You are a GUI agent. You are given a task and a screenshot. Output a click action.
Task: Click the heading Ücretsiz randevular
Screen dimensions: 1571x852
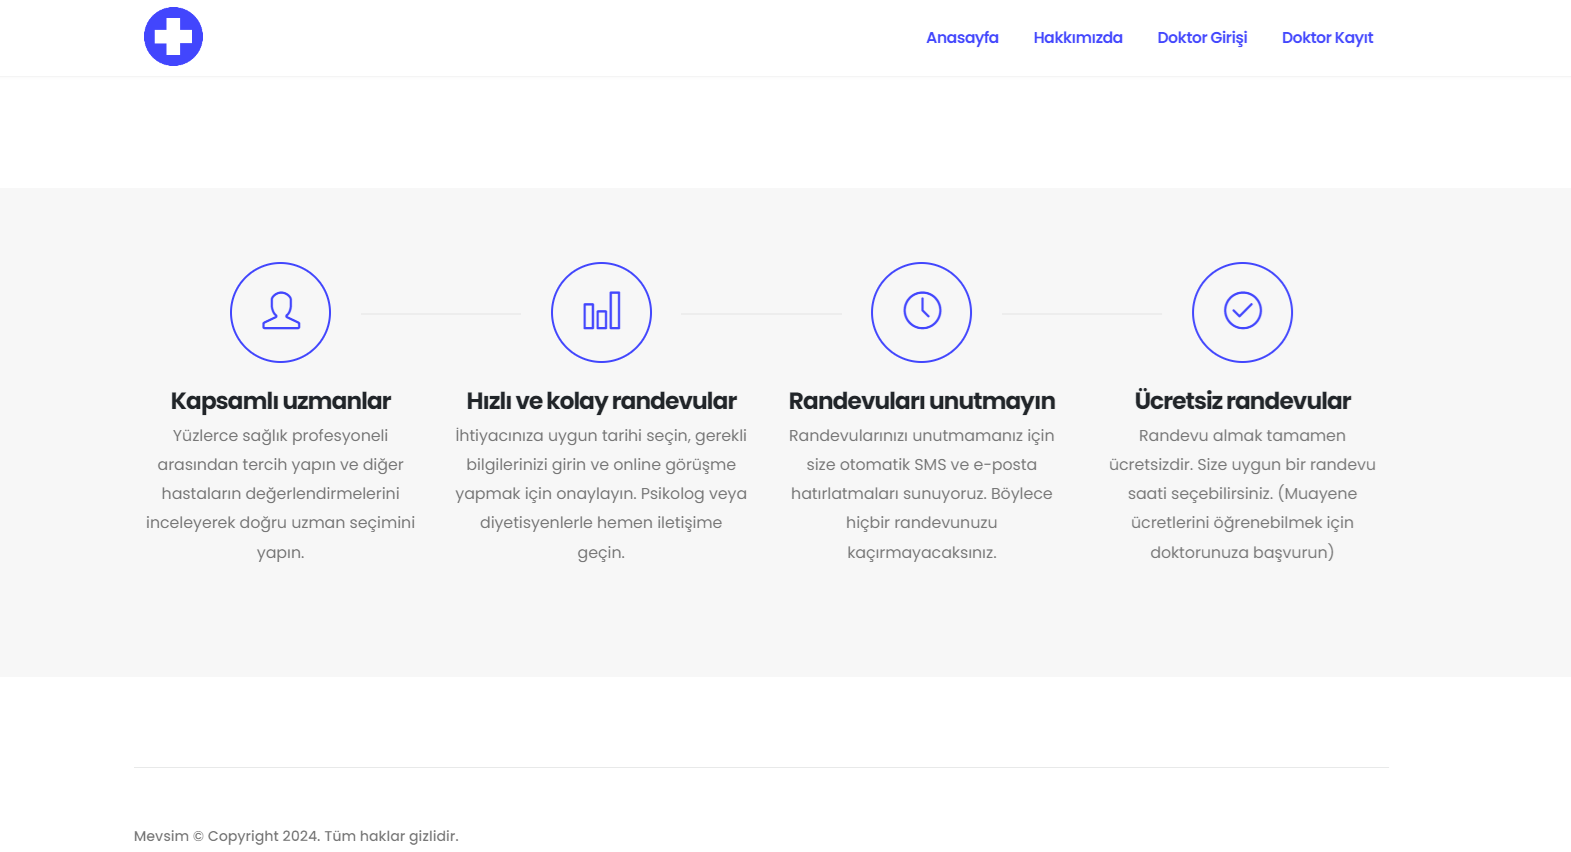[x=1242, y=401]
